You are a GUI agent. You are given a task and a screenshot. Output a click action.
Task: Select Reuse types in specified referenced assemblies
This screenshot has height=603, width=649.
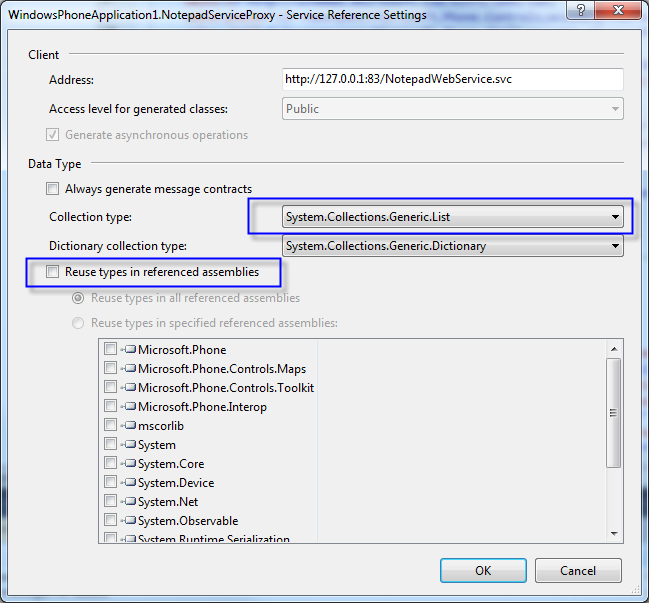(78, 323)
